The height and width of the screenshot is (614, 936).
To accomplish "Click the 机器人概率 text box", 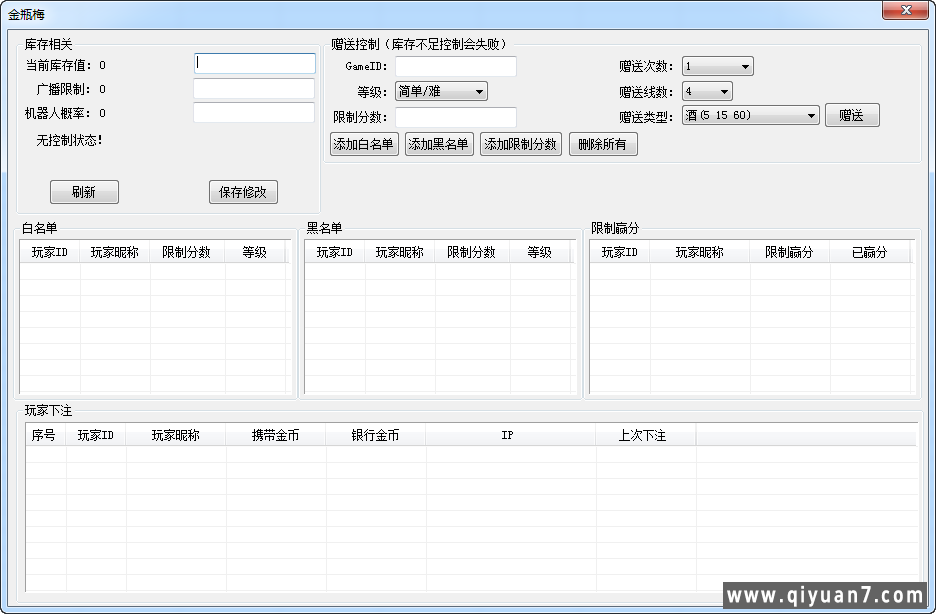I will [254, 113].
